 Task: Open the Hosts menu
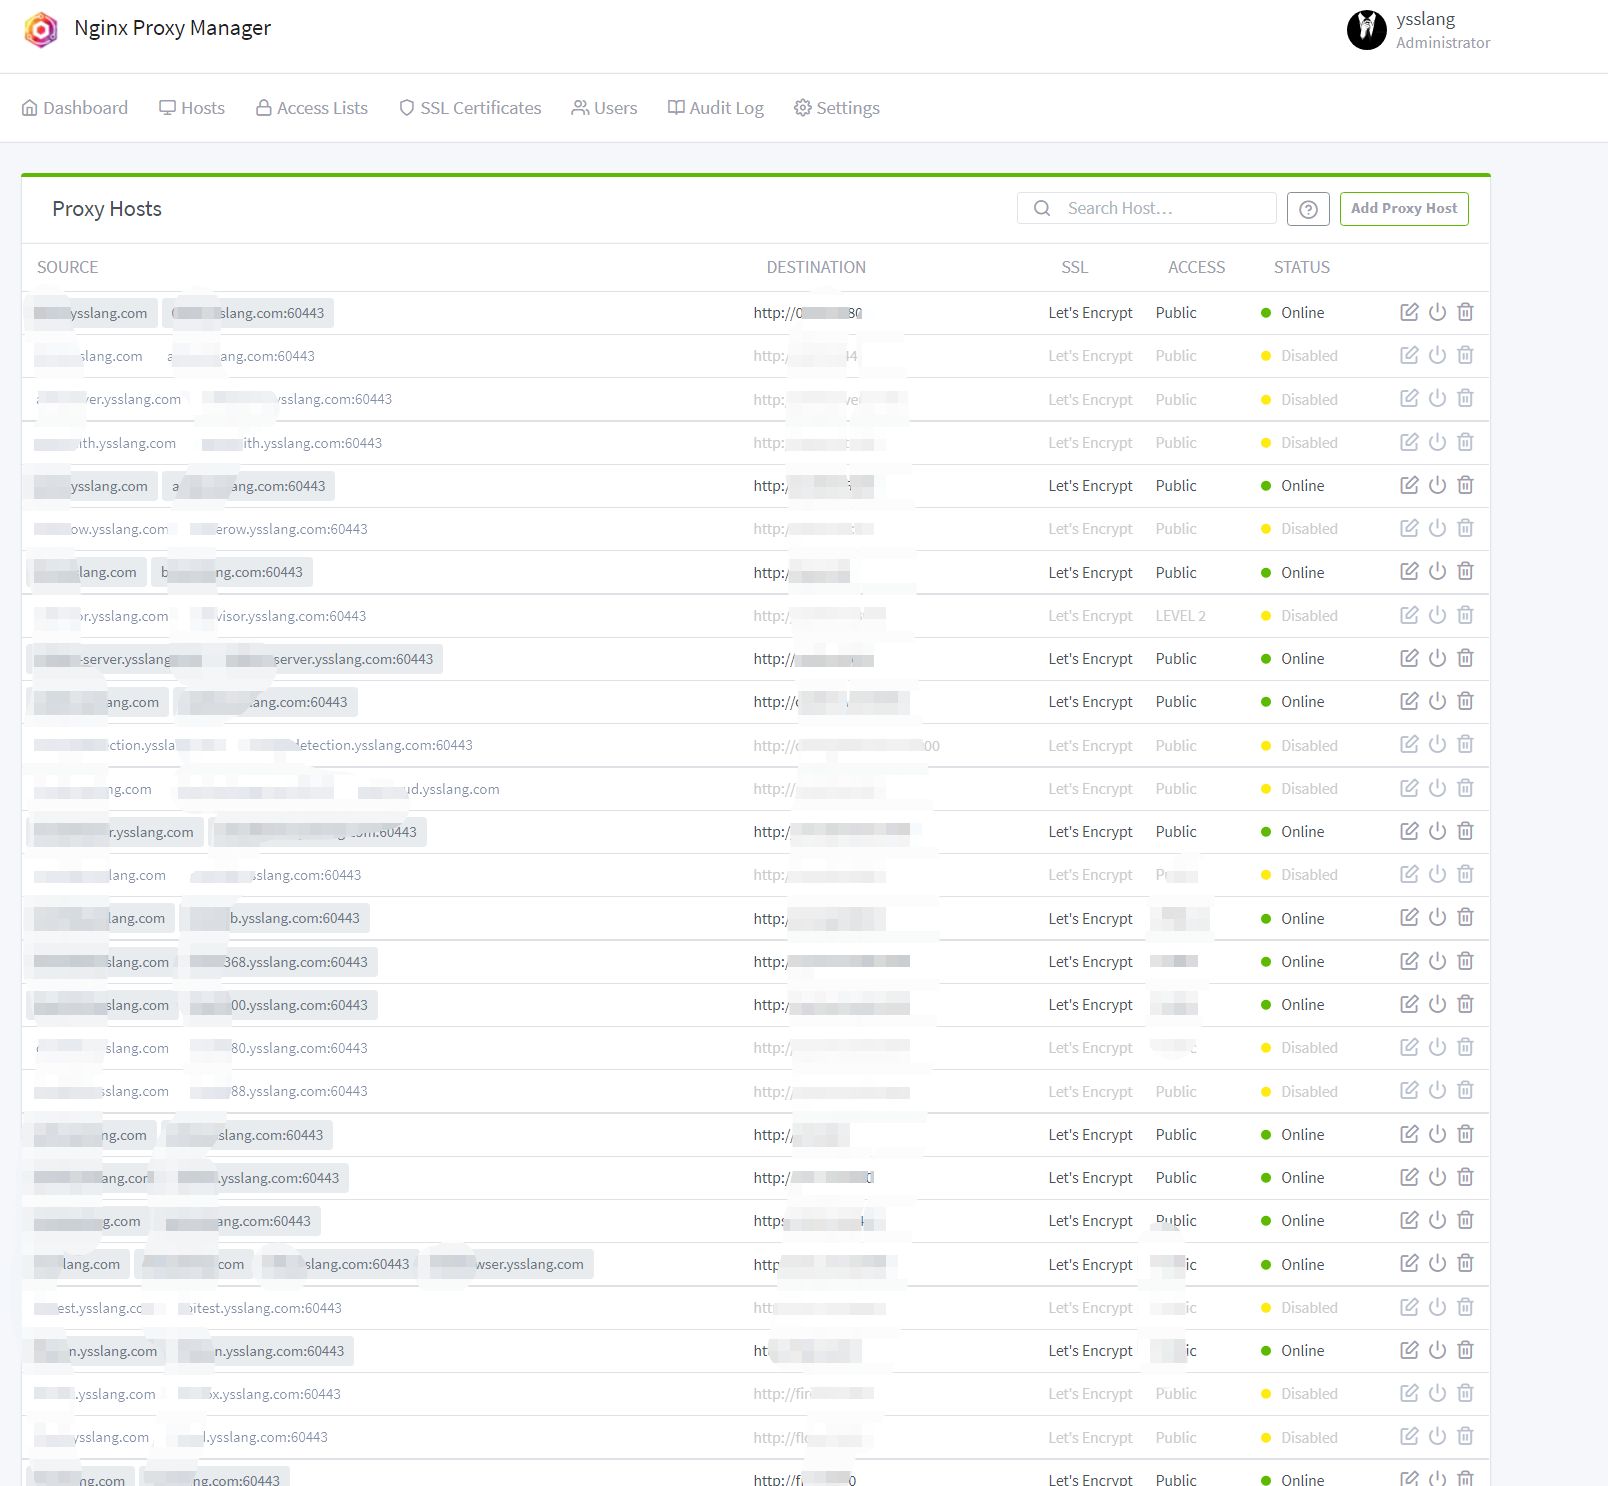click(x=192, y=108)
